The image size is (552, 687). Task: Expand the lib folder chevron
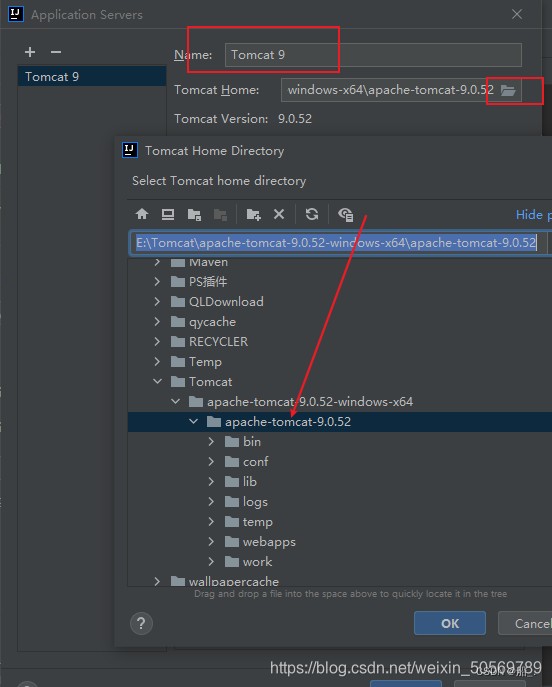click(x=211, y=482)
